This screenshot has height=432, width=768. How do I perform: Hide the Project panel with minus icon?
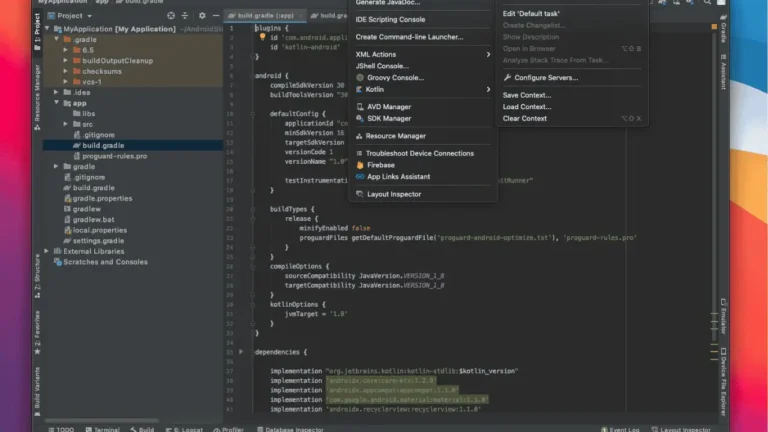click(216, 16)
